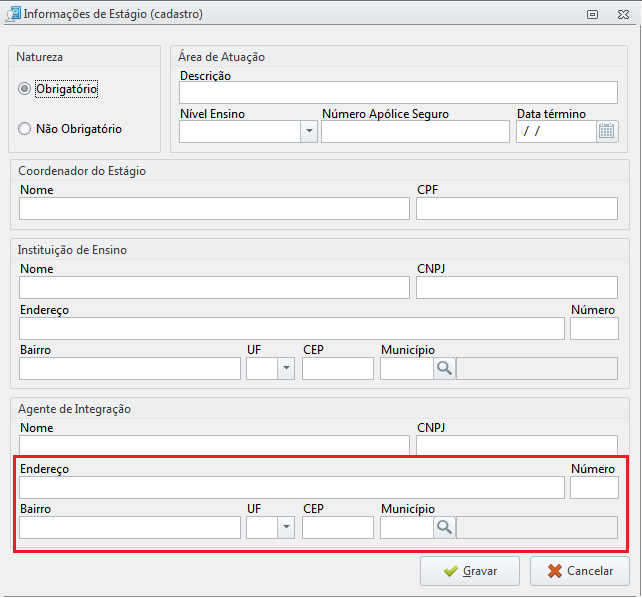Click the Instituição de Ensino CNPJ field

click(517, 287)
